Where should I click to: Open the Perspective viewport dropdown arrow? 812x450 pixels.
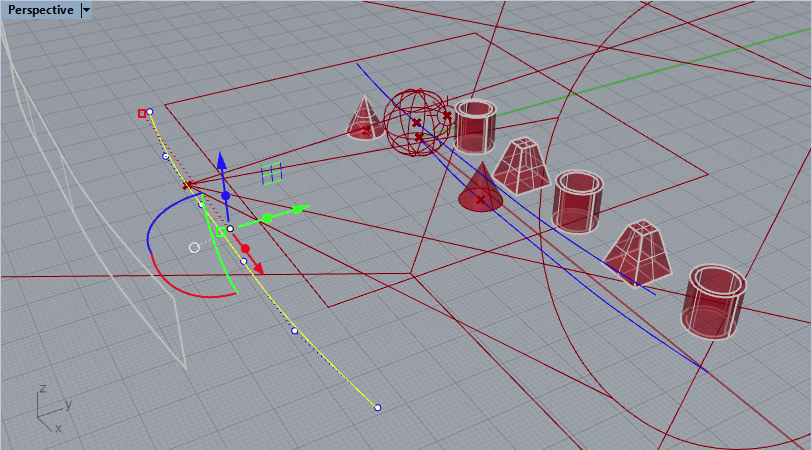click(x=85, y=10)
